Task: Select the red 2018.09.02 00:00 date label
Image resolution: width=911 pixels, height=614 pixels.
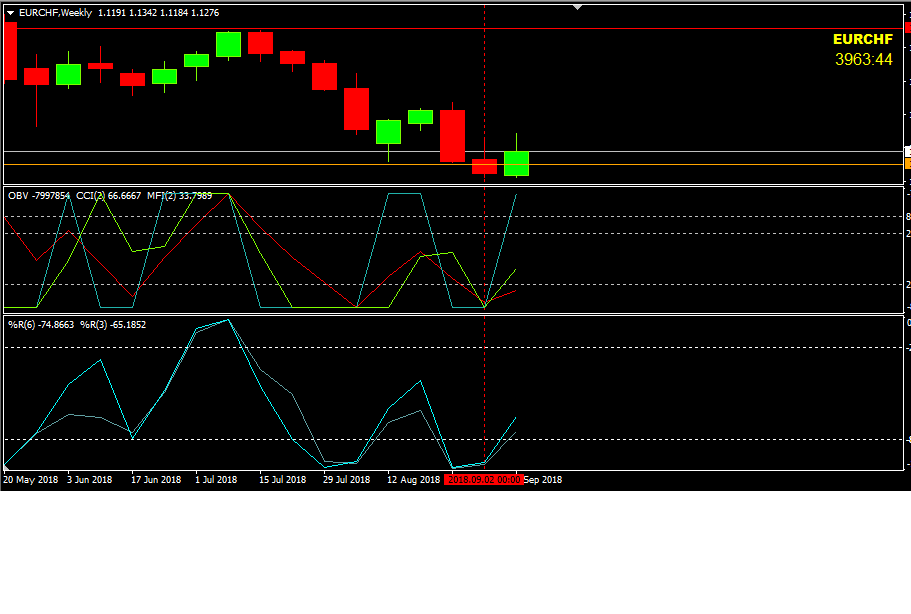Action: pos(484,480)
